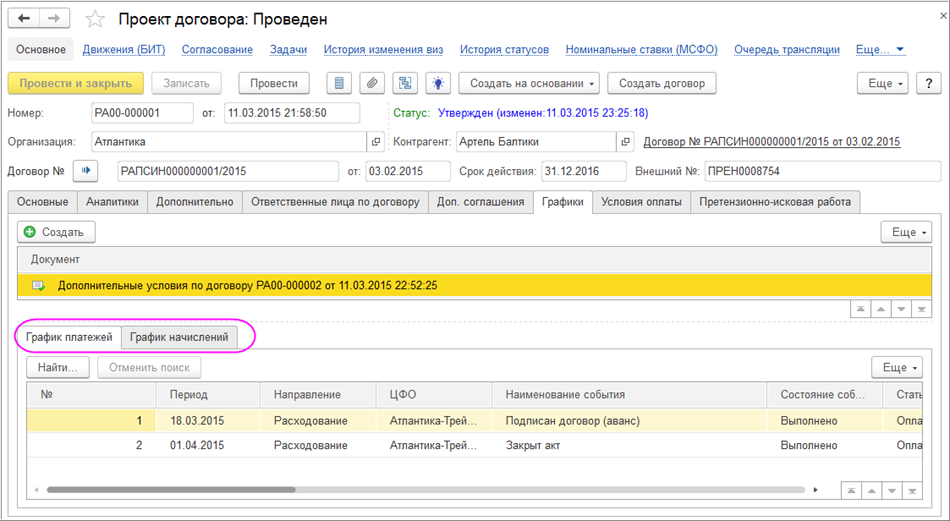
Task: Click the back navigation arrow
Action: (25, 19)
